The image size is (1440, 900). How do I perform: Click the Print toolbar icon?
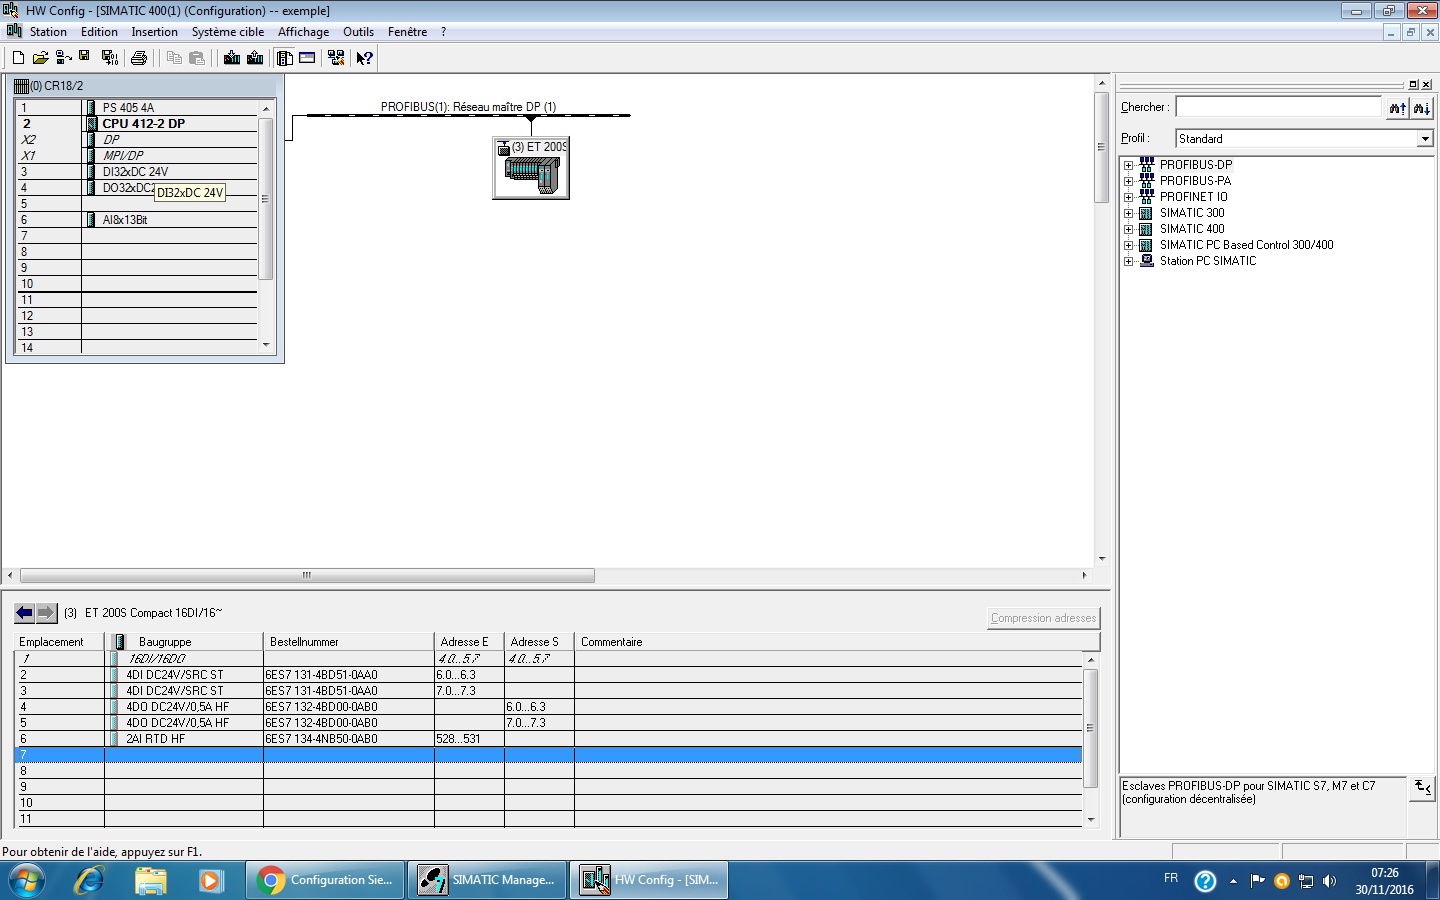[139, 58]
